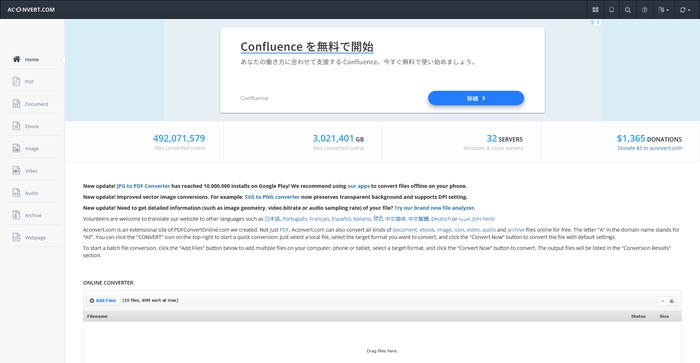Open the PDF sidebar menu label

tap(29, 82)
